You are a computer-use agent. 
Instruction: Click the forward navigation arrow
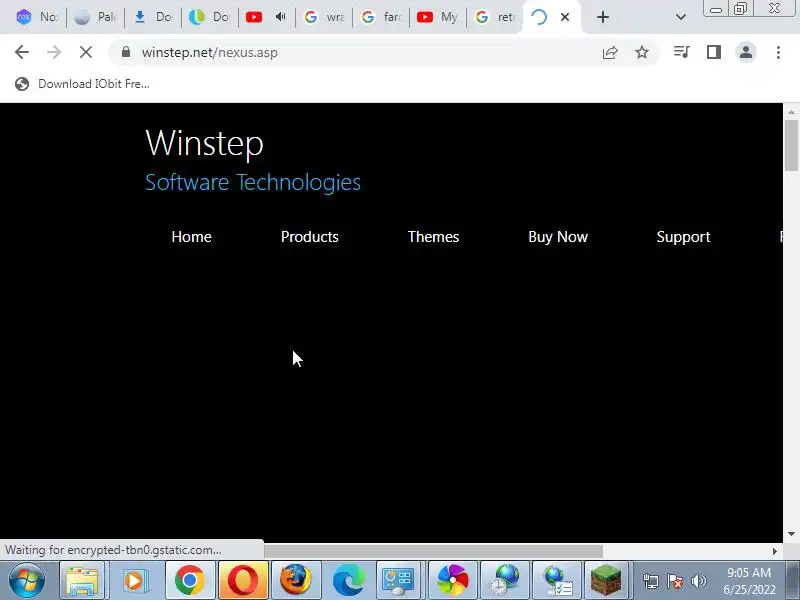click(54, 52)
